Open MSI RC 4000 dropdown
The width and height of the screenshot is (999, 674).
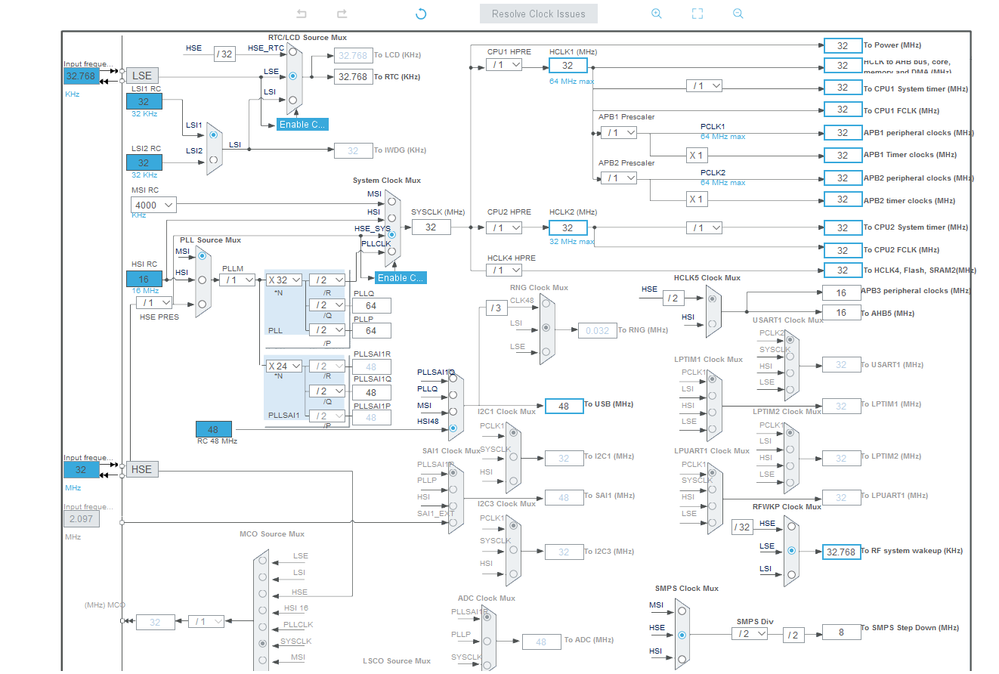tap(154, 205)
